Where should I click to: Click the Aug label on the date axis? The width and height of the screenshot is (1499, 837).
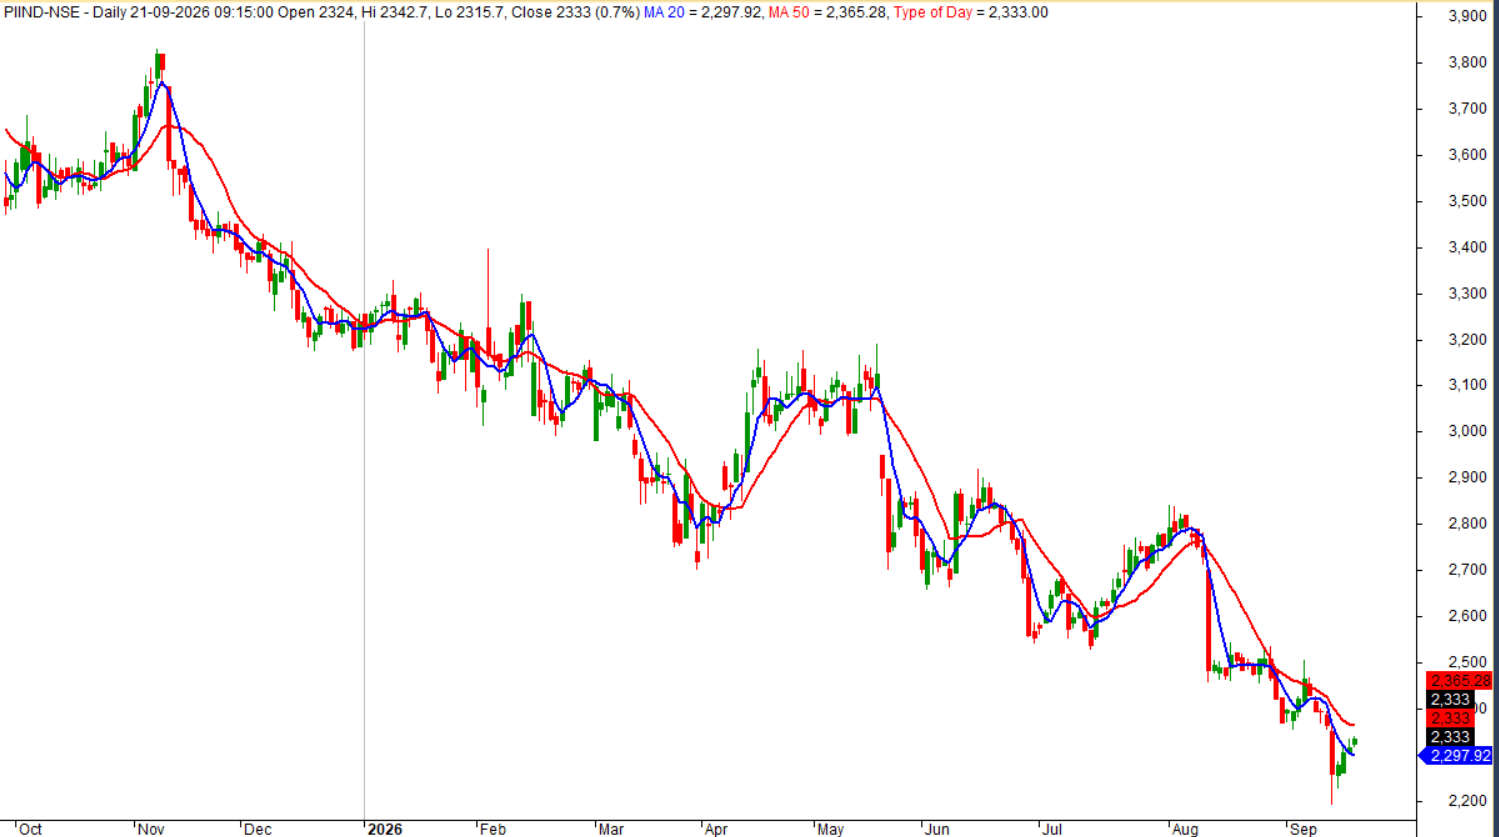(x=1185, y=829)
